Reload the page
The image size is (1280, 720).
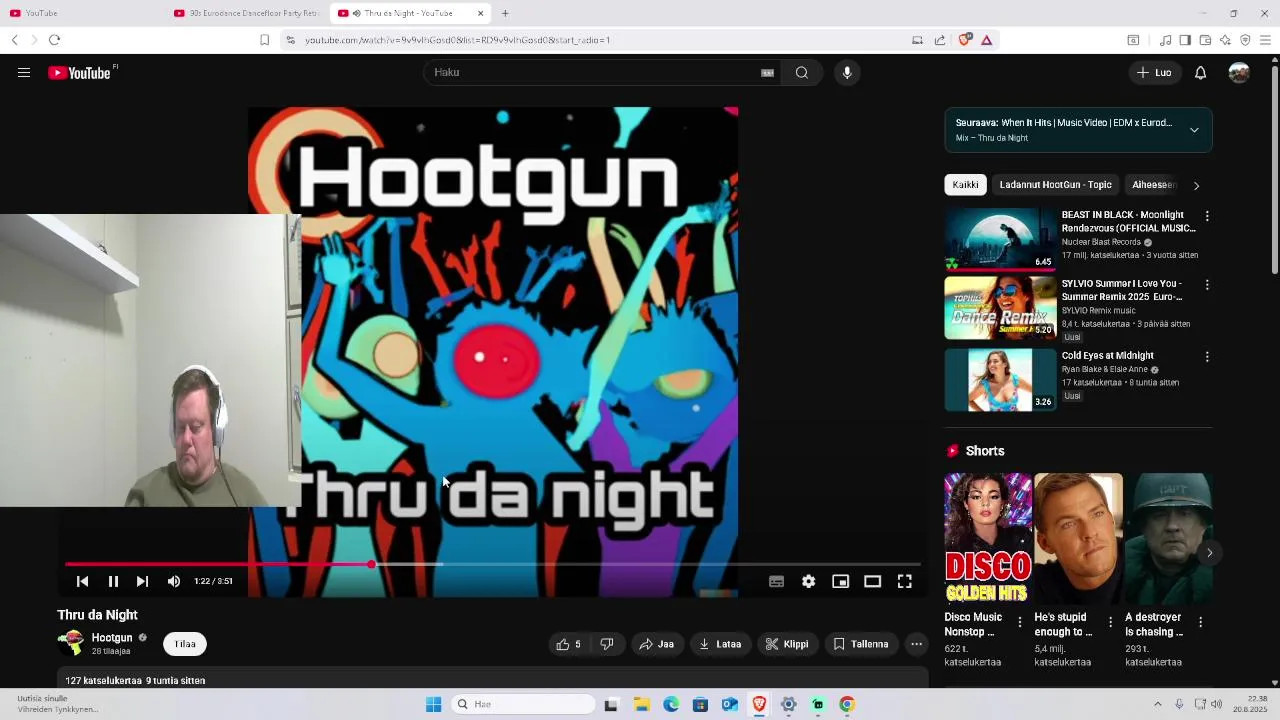[x=54, y=40]
